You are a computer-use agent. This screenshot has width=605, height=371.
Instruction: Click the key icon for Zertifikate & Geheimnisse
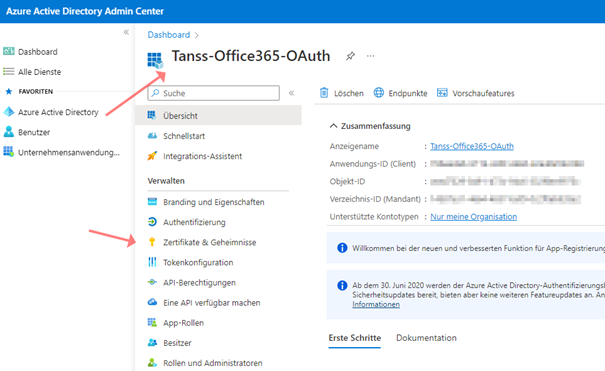coord(152,242)
